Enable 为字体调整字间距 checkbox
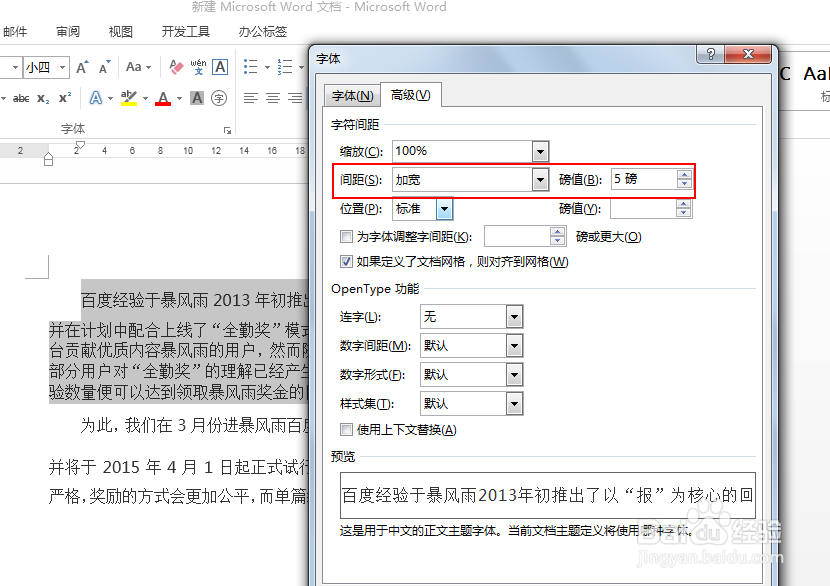This screenshot has width=830, height=586. 346,236
